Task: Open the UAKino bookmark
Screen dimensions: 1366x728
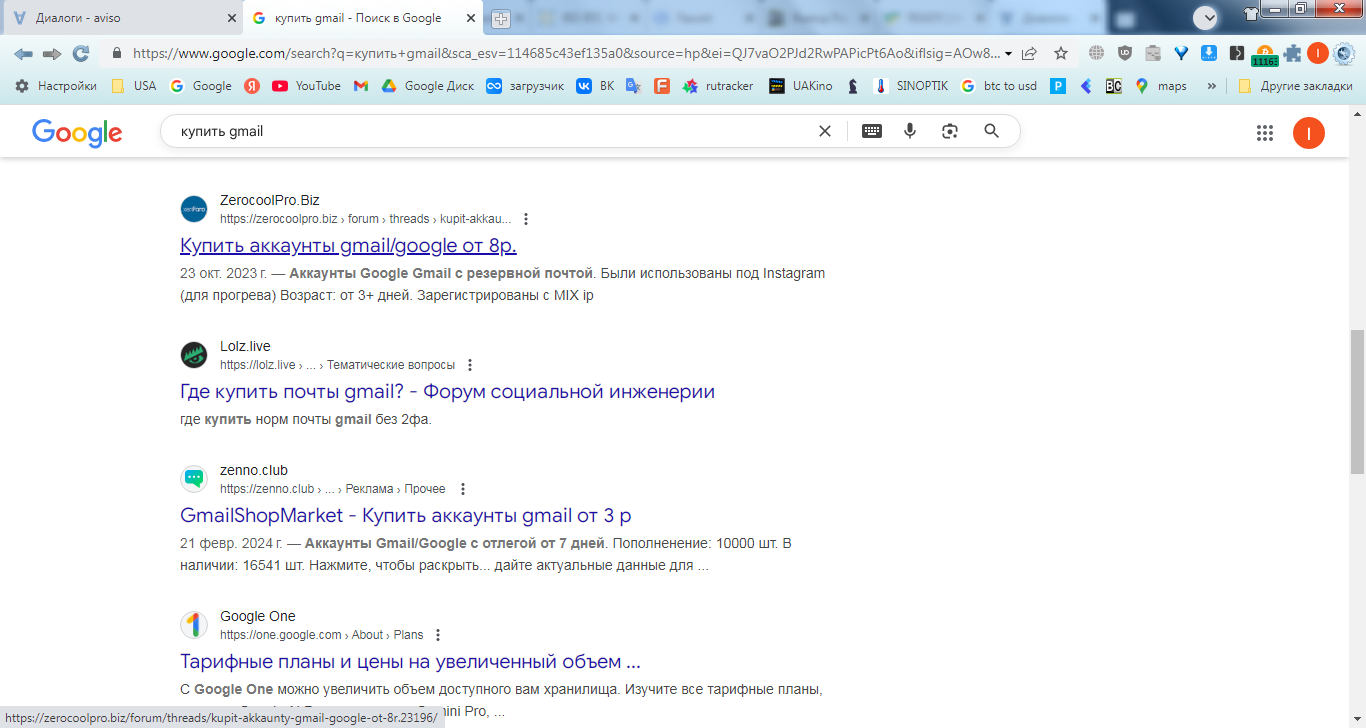Action: (x=801, y=86)
